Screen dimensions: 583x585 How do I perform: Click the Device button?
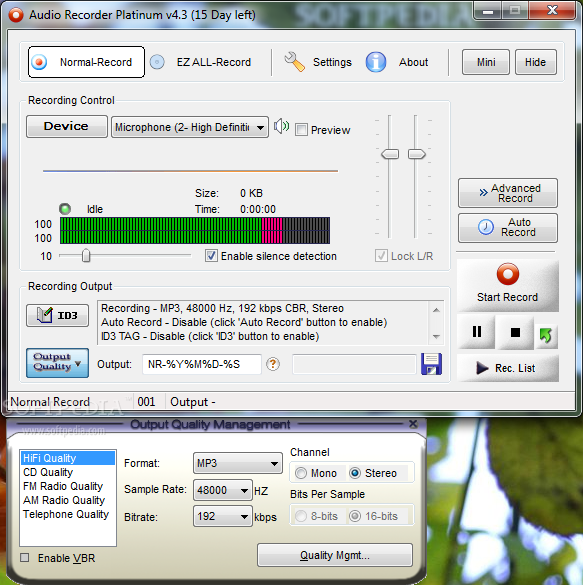coord(67,126)
